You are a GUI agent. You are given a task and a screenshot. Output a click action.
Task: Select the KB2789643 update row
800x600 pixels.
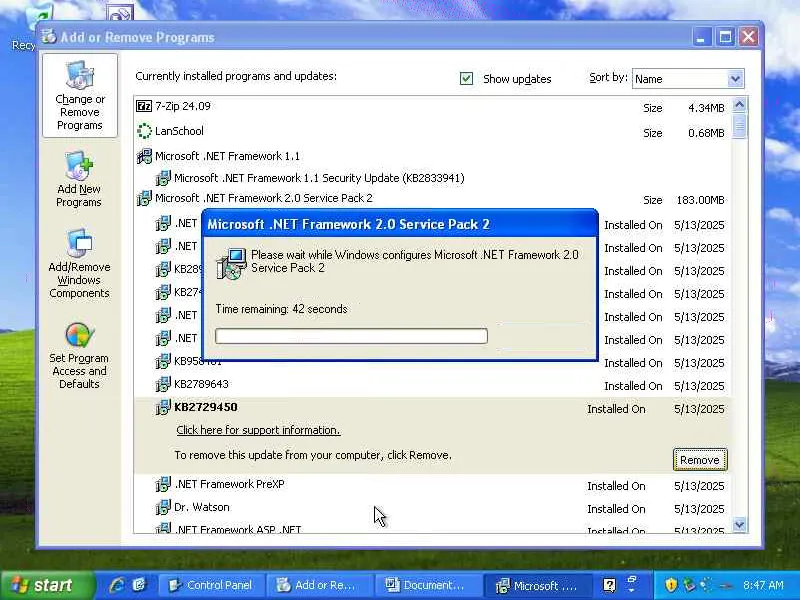tap(432, 385)
